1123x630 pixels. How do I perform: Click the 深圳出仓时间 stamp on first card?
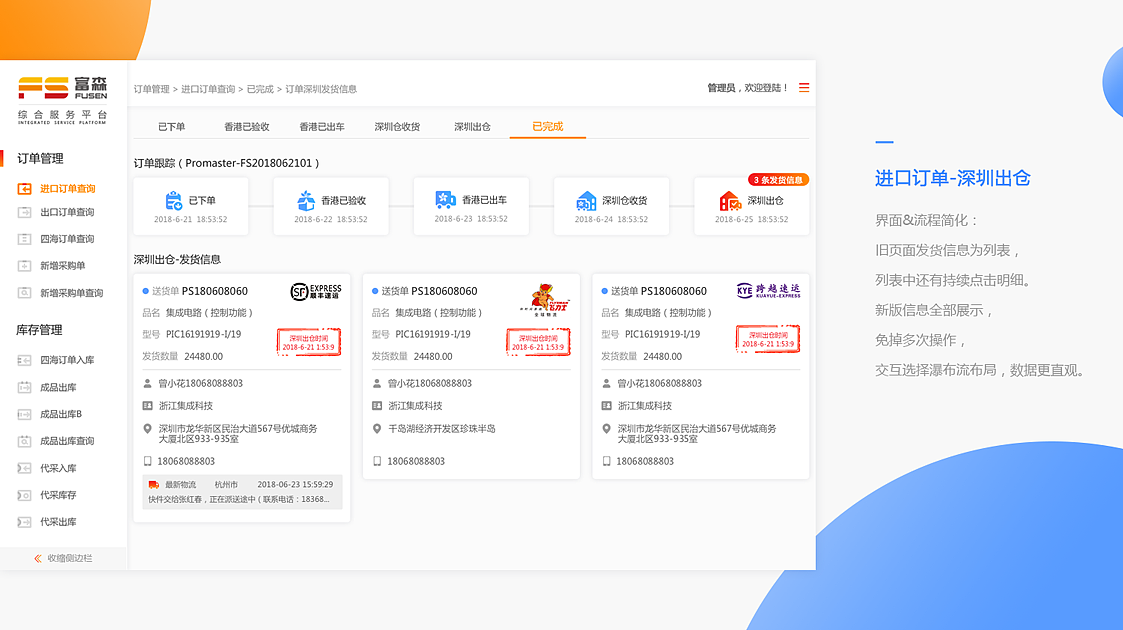pyautogui.click(x=309, y=342)
